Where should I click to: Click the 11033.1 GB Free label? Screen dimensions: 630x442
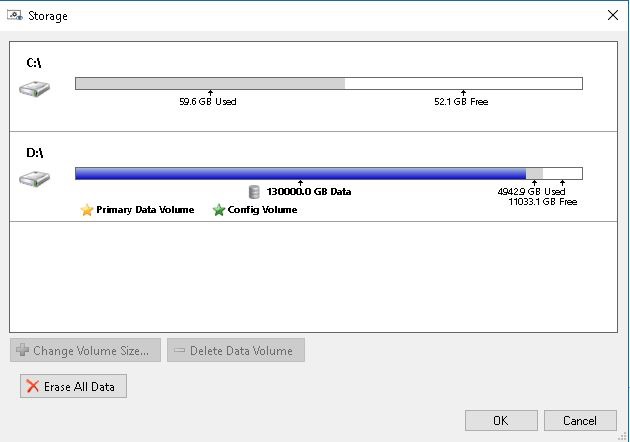543,202
